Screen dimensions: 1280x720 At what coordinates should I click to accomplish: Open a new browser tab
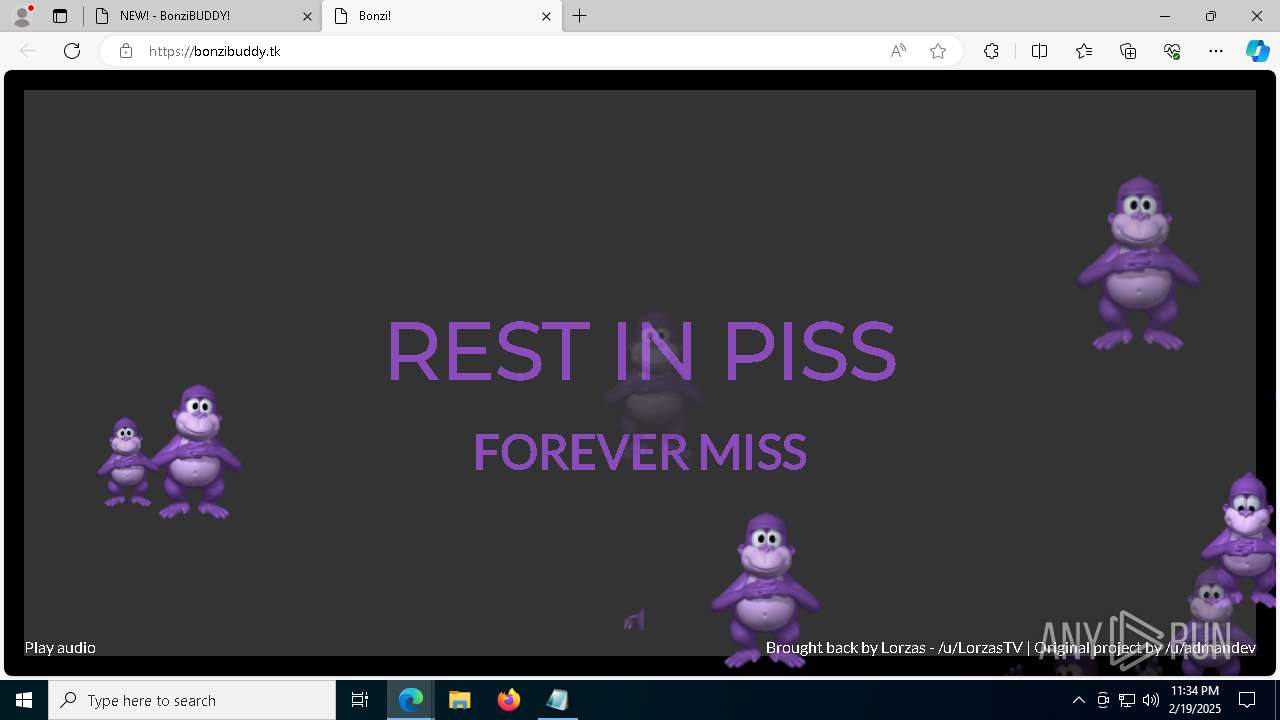[x=580, y=16]
